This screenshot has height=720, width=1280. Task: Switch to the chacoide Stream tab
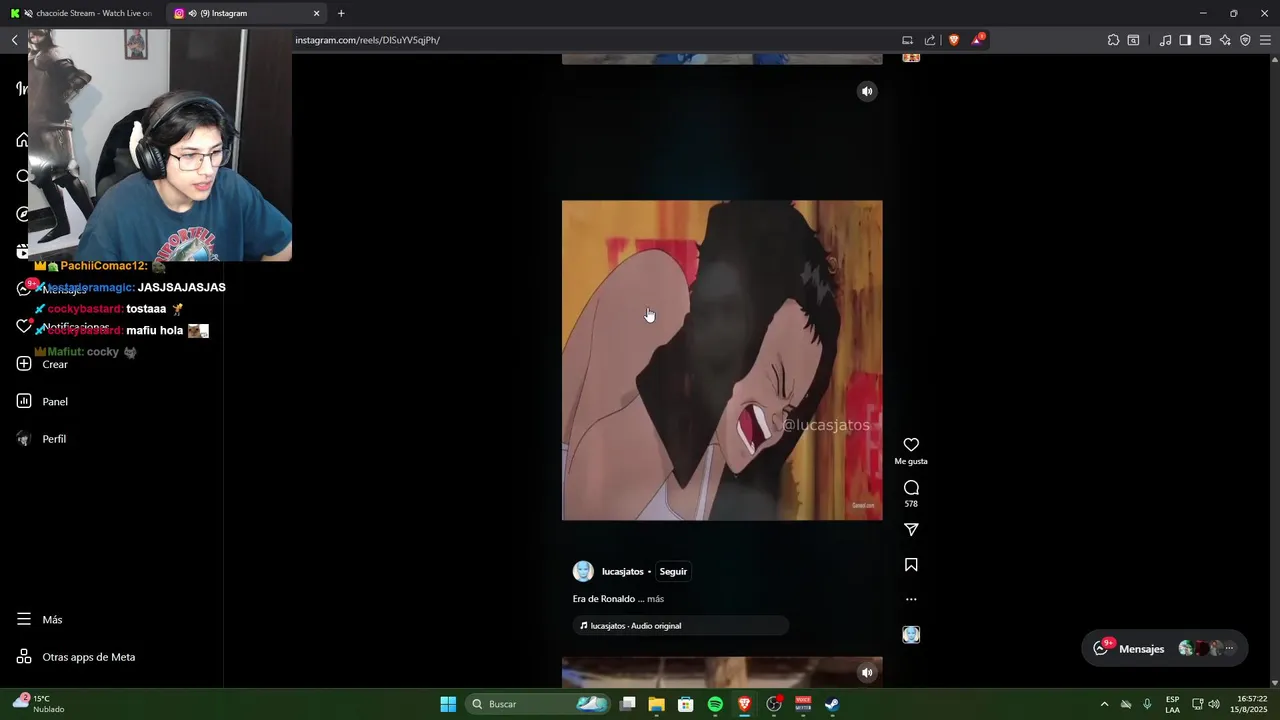pos(82,13)
